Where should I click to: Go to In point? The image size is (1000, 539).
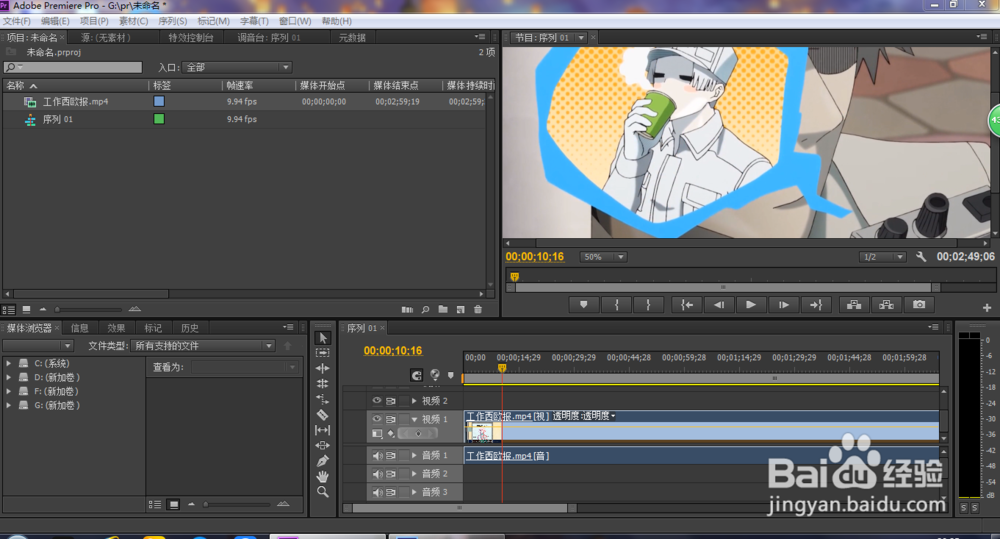click(x=687, y=305)
